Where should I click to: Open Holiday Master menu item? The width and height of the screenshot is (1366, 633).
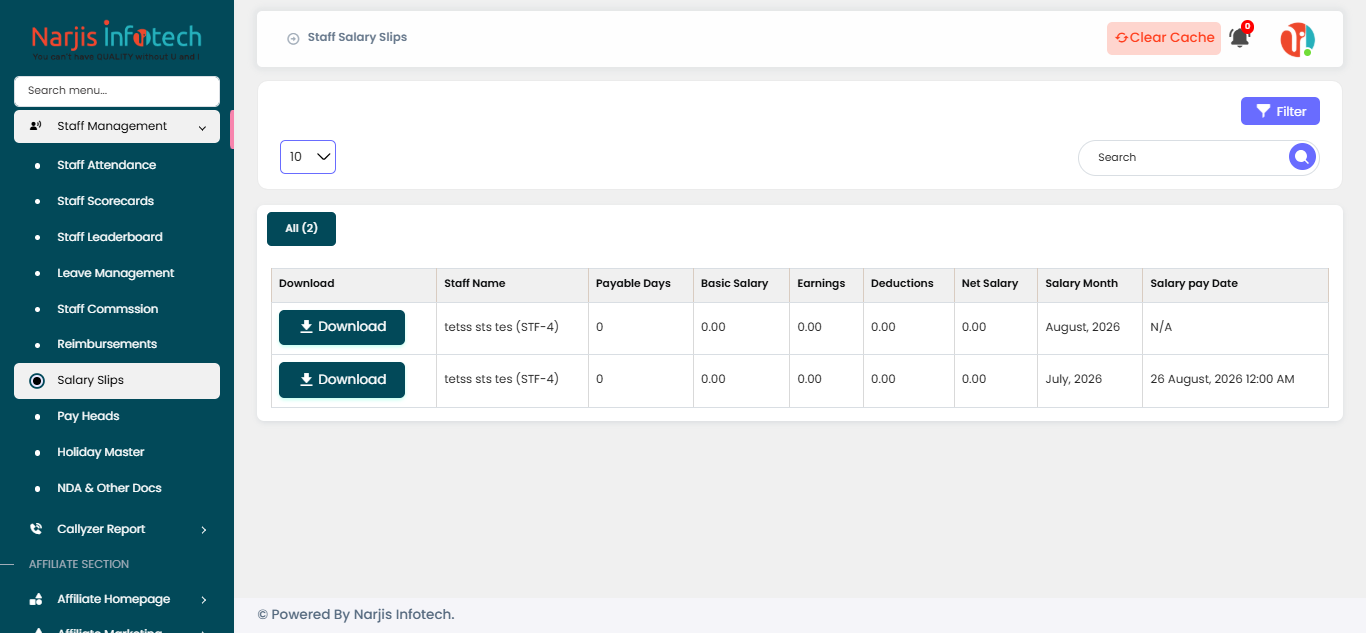[x=101, y=452]
